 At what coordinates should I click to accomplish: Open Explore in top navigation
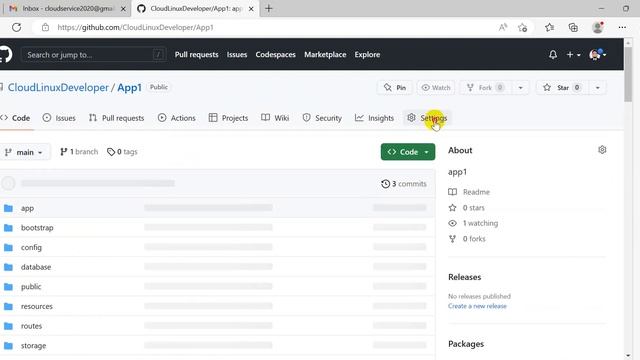coord(367,54)
